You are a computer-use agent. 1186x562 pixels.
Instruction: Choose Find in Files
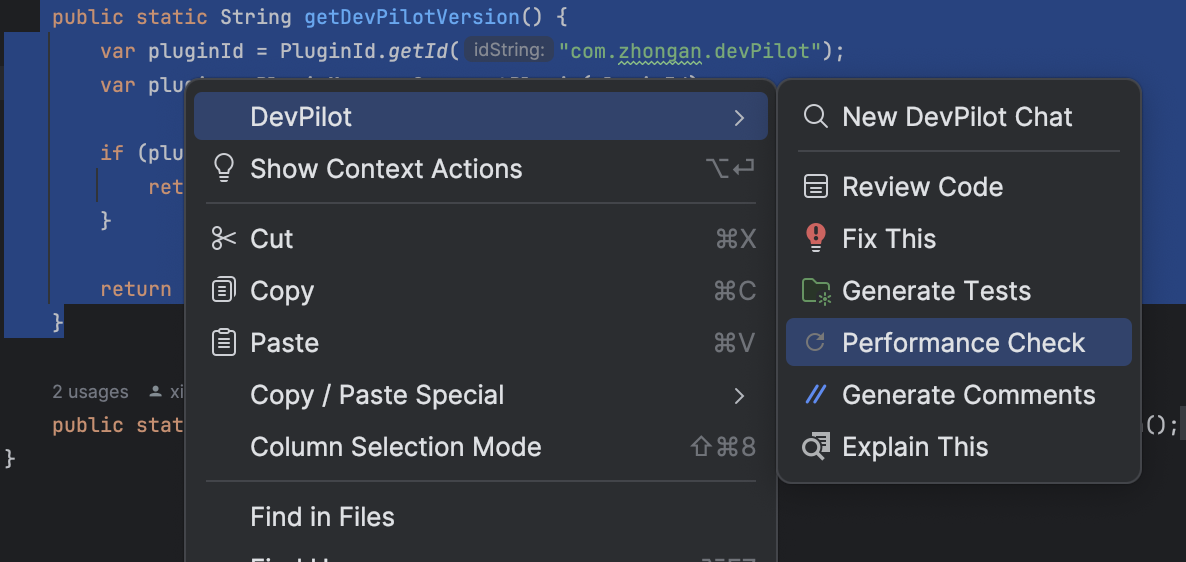point(481,517)
